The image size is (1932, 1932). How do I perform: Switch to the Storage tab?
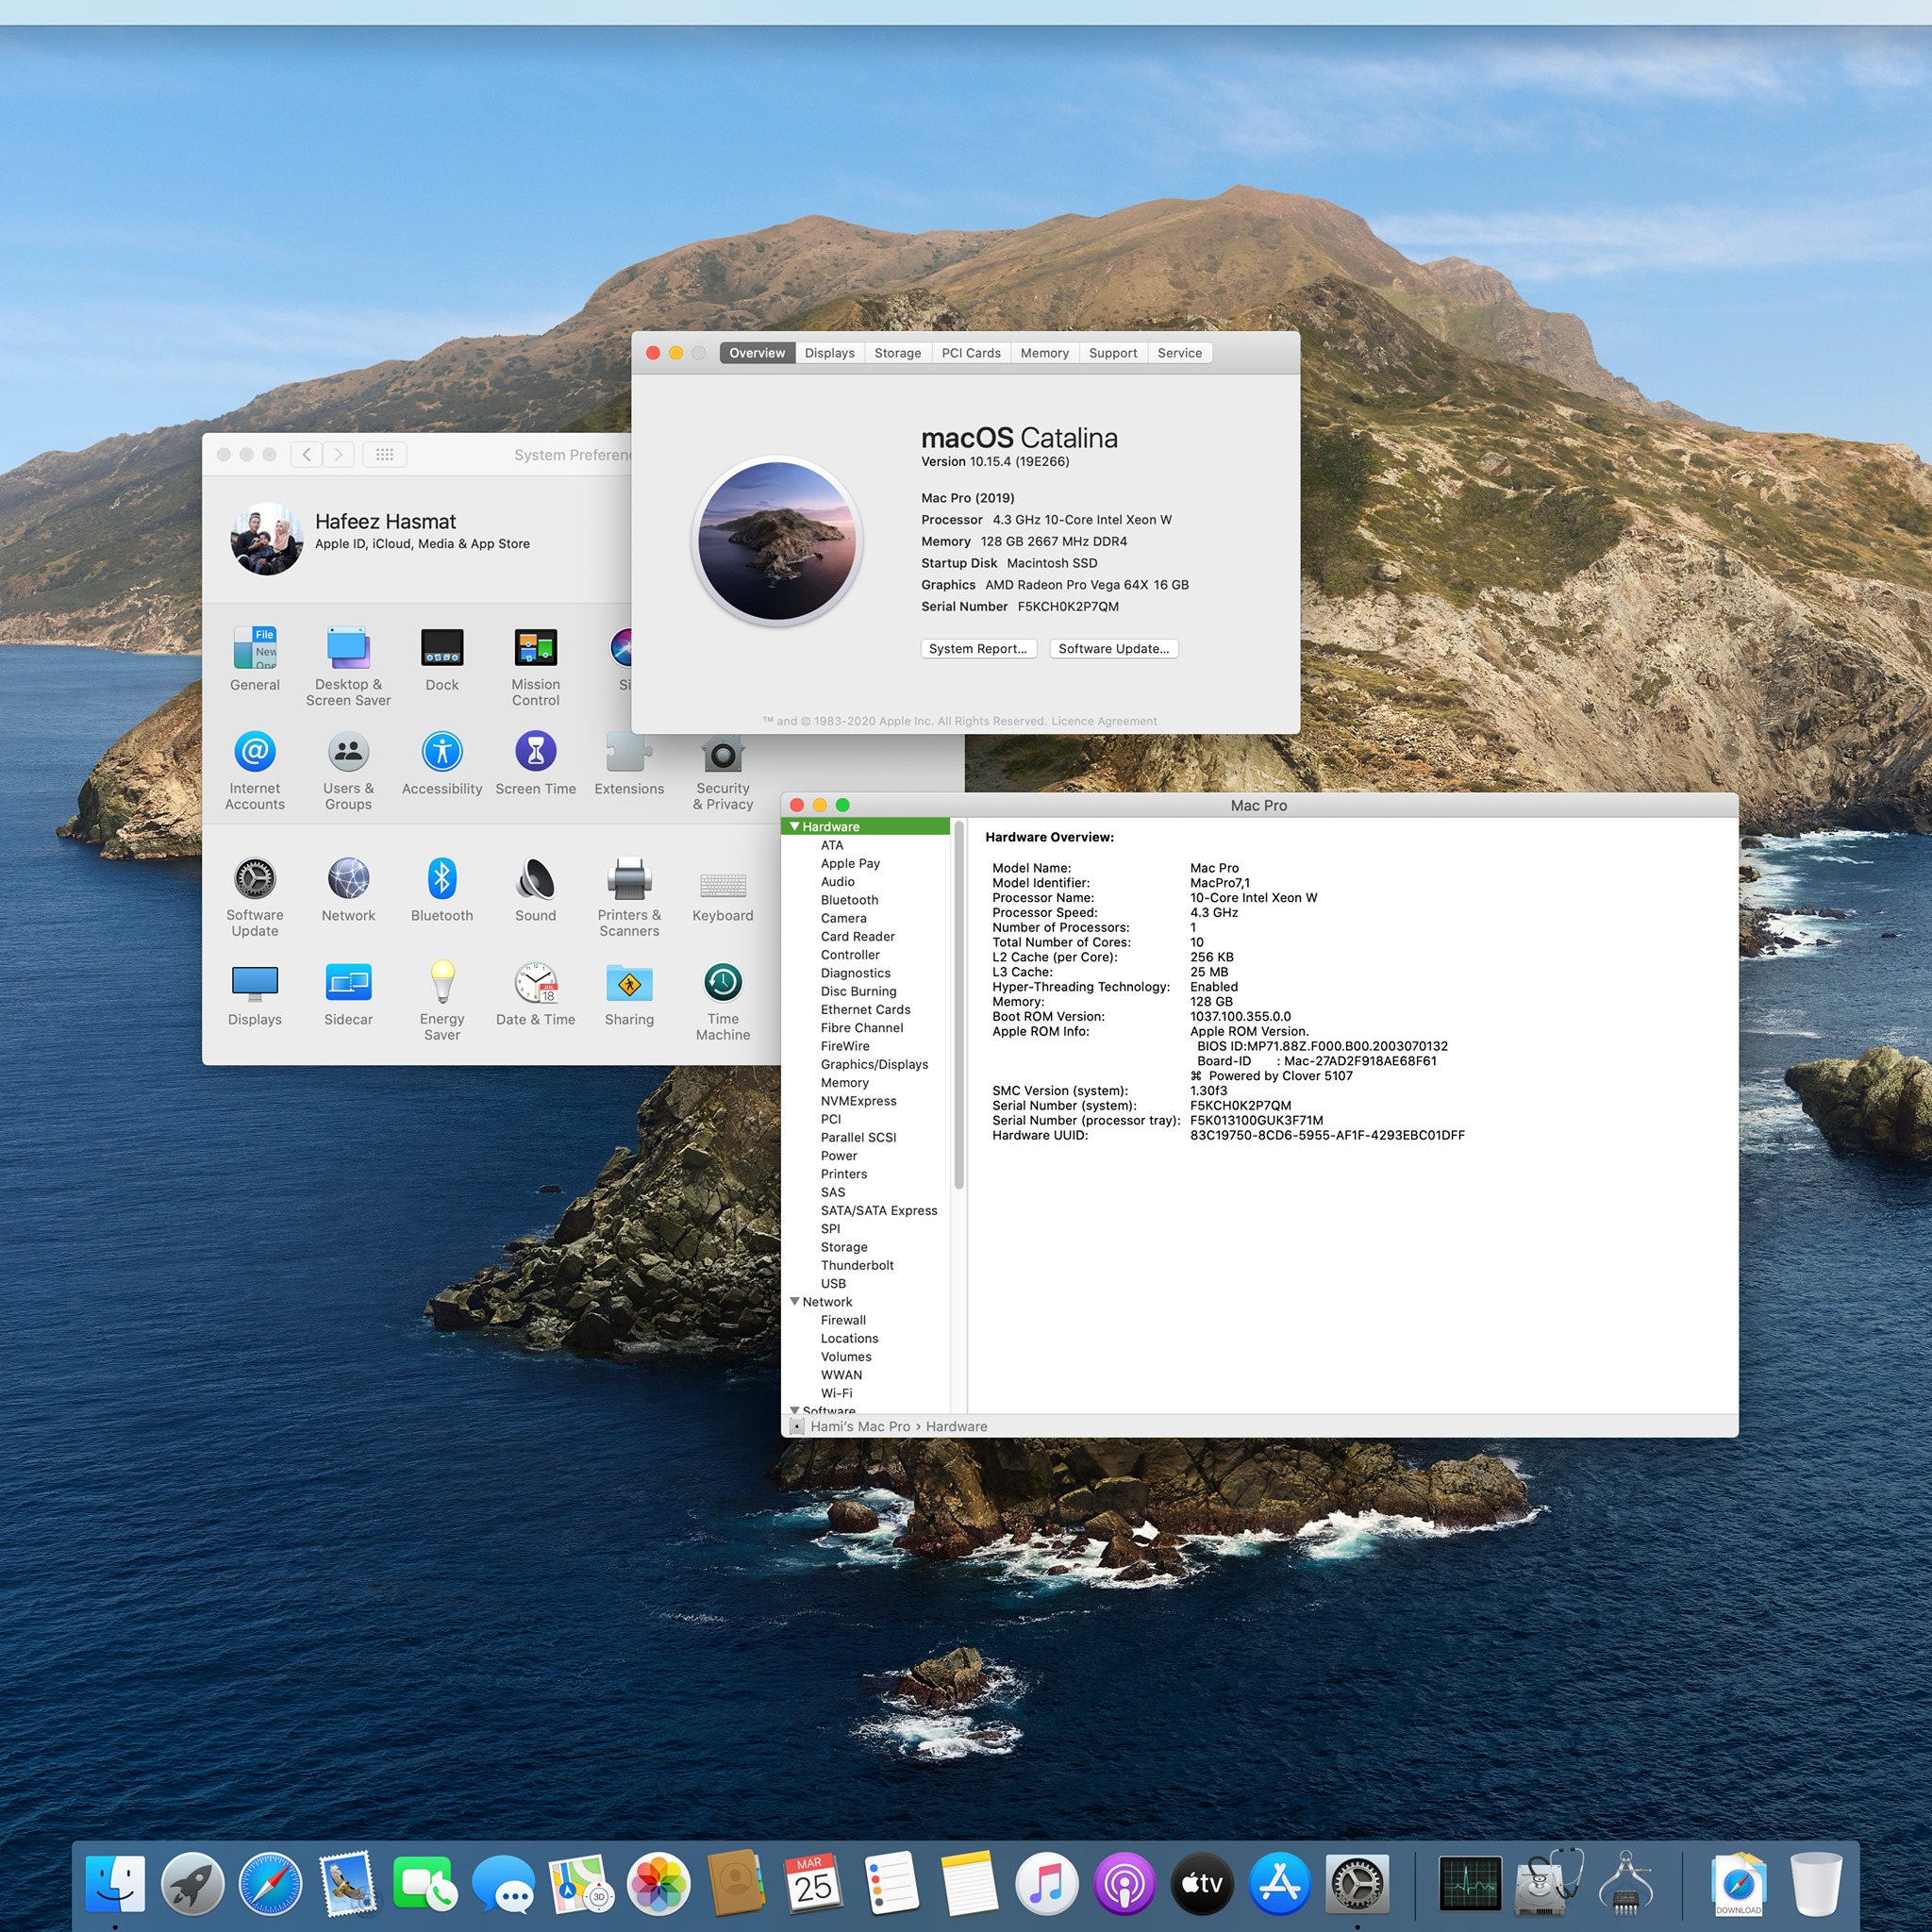click(x=898, y=353)
